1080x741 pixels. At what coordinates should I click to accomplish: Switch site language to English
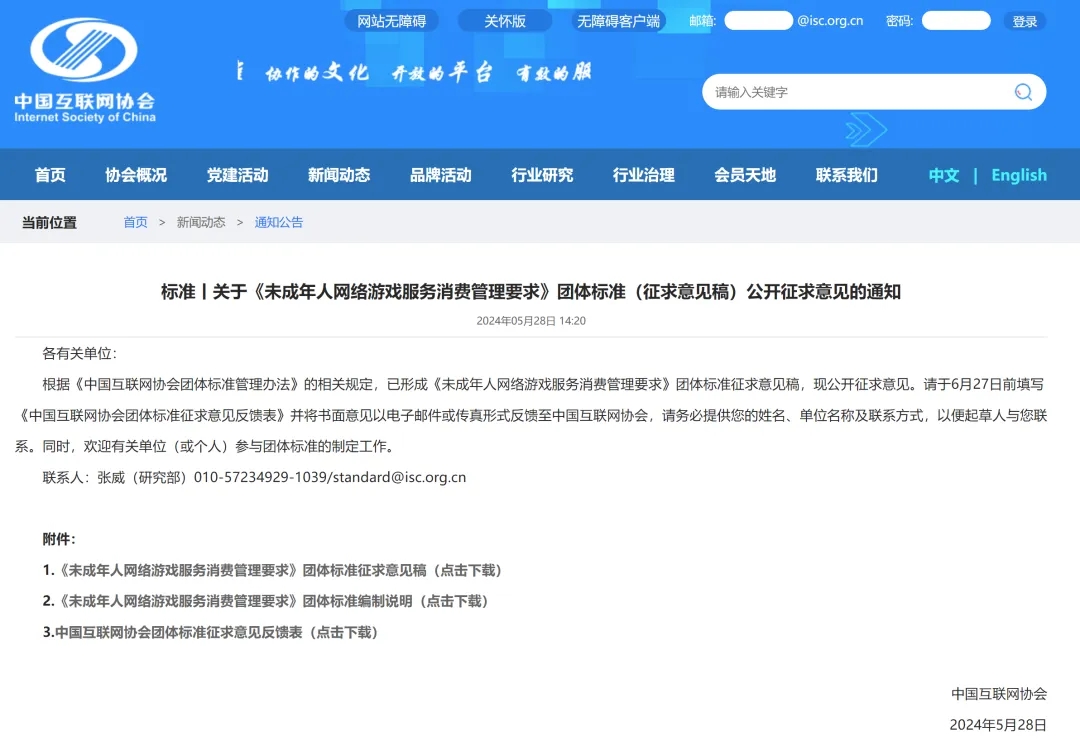click(1019, 176)
